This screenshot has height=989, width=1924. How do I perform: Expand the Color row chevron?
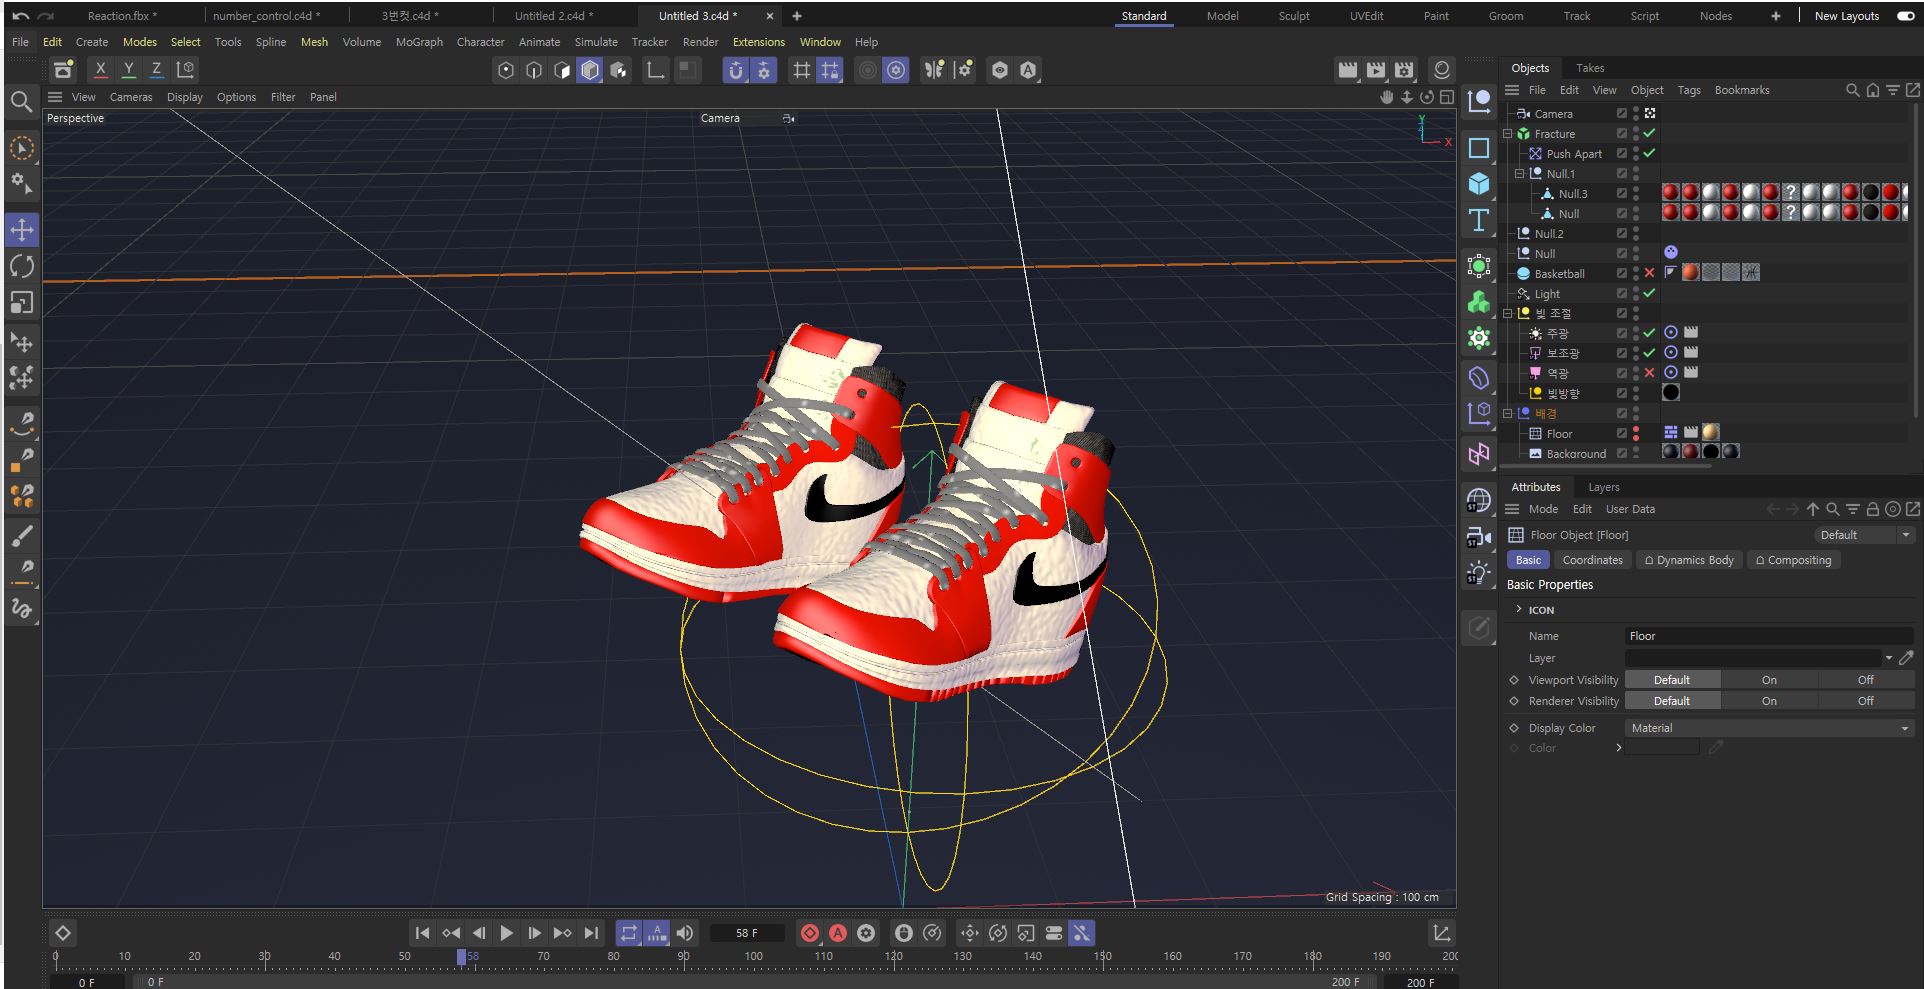pyautogui.click(x=1619, y=748)
